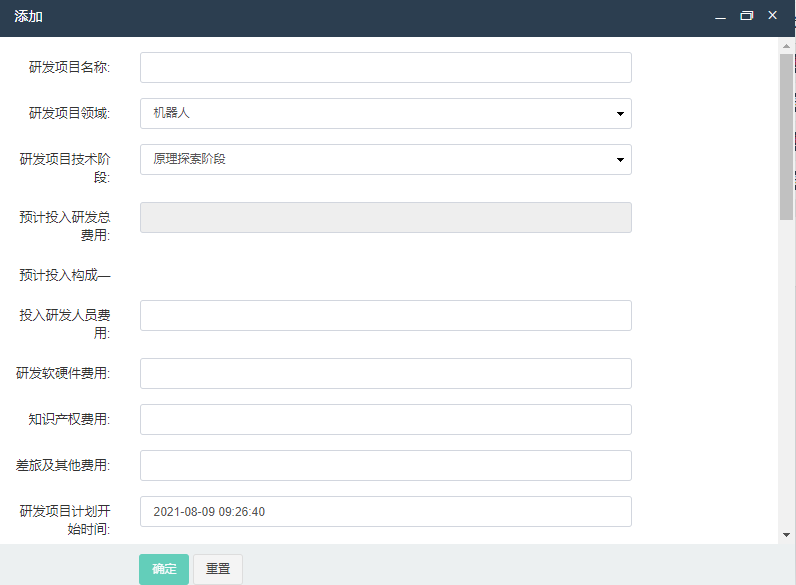796x585 pixels.
Task: Close the 添加 dialog
Action: 773,15
